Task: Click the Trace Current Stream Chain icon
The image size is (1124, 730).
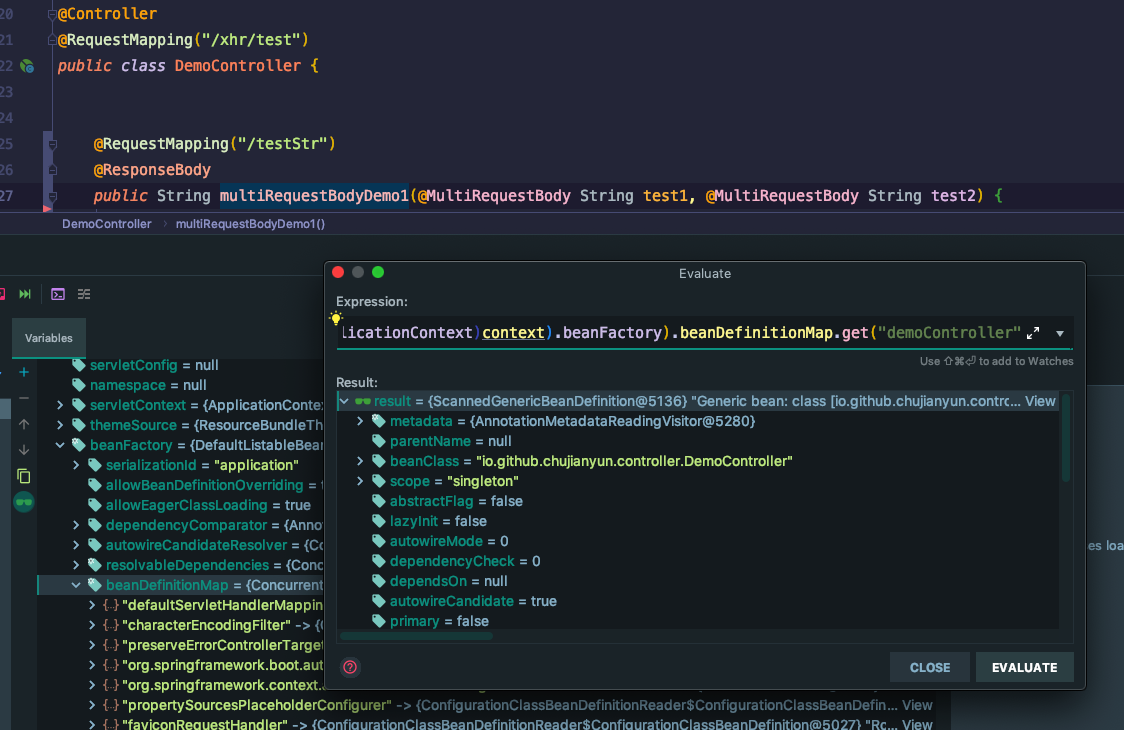Action: coord(84,294)
